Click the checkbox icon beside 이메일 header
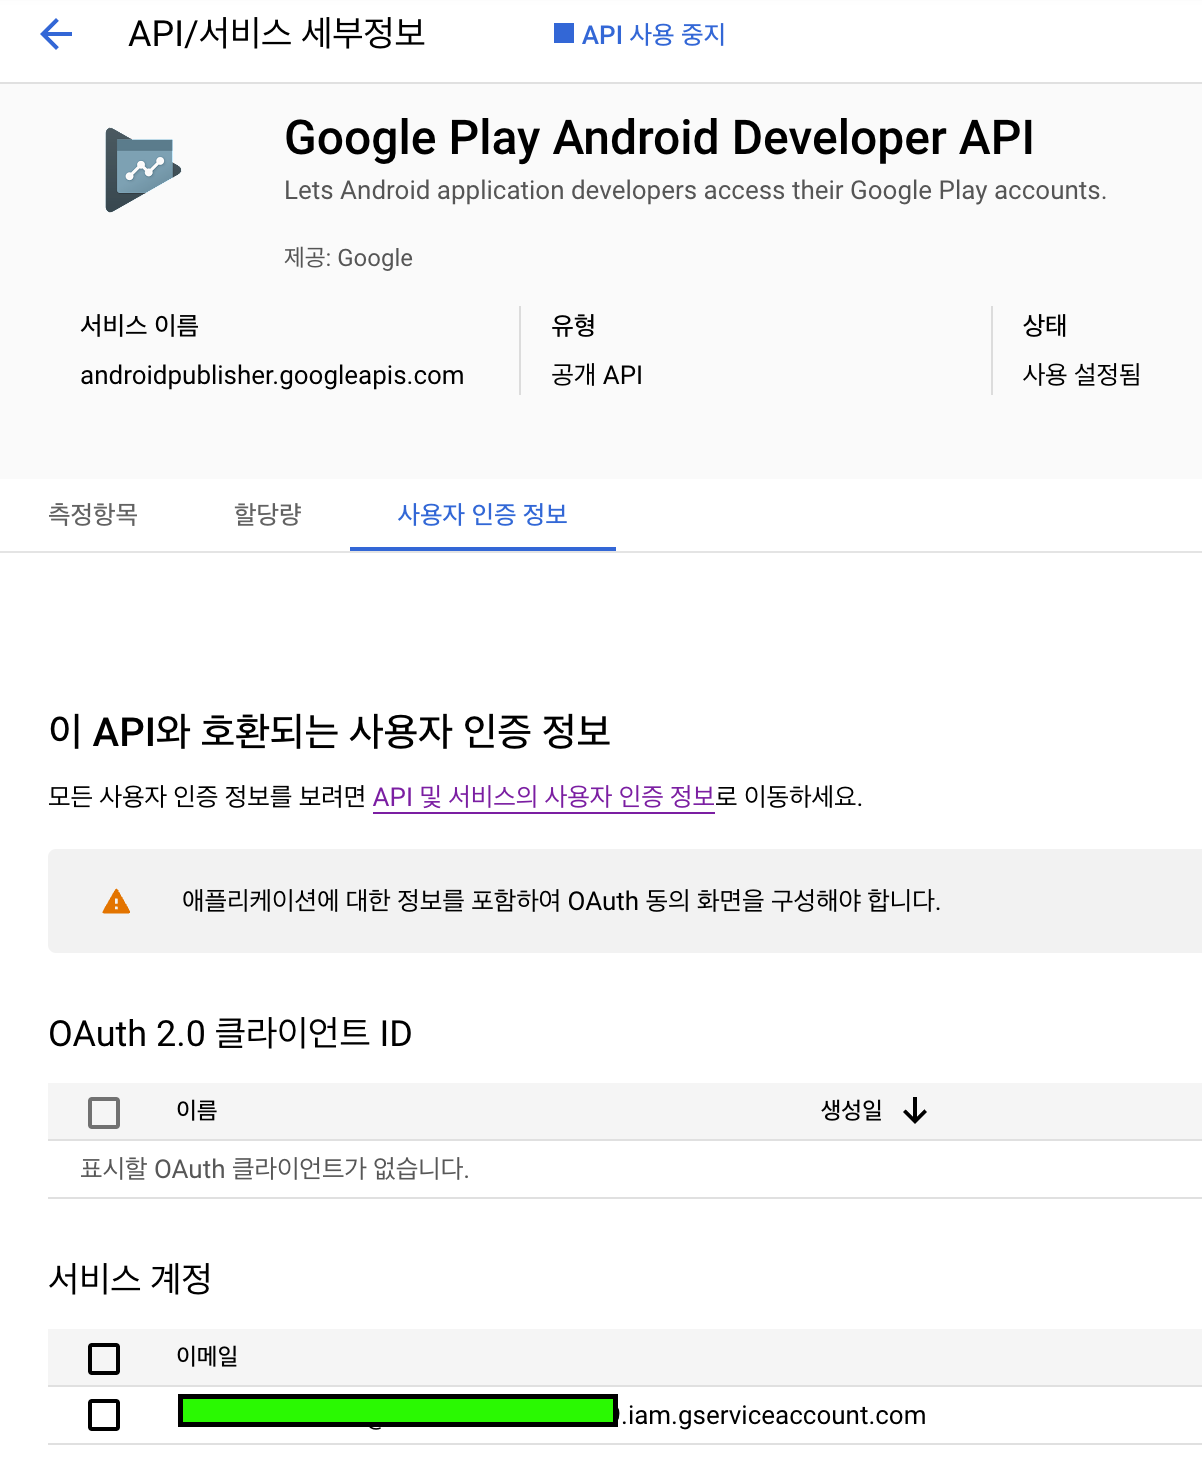Viewport: 1202px width, 1466px height. [103, 1358]
